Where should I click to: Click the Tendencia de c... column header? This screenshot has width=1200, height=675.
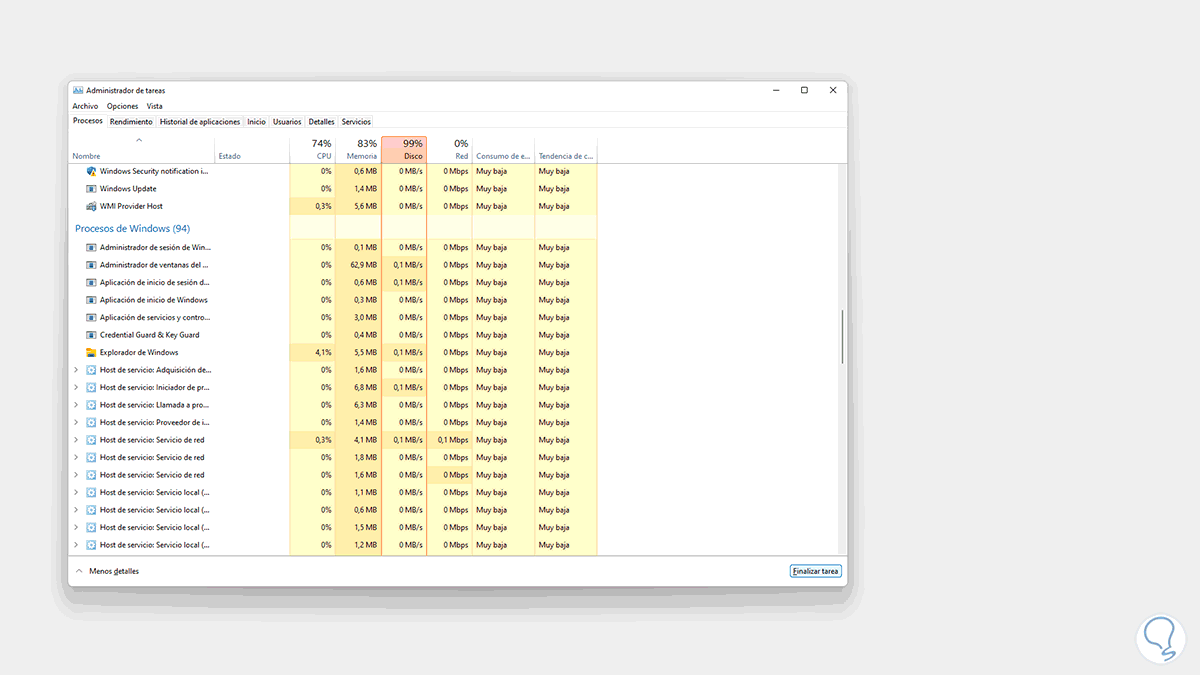(x=566, y=150)
